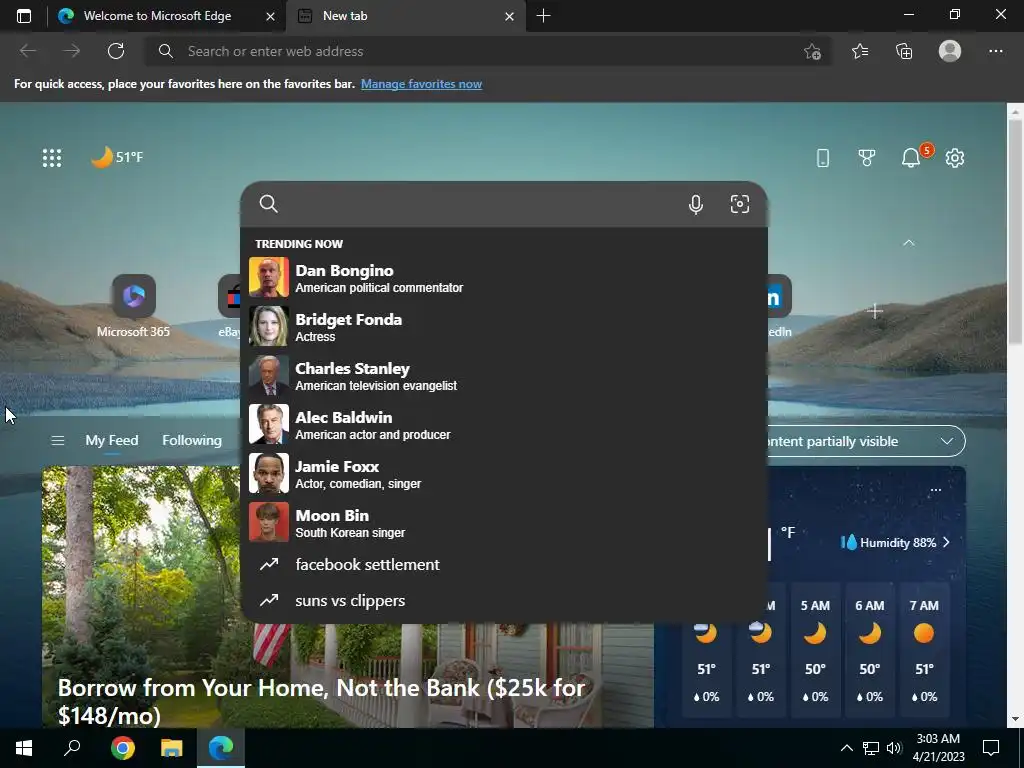Open Settings and more ellipsis menu
Image resolution: width=1024 pixels, height=768 pixels.
pos(995,51)
